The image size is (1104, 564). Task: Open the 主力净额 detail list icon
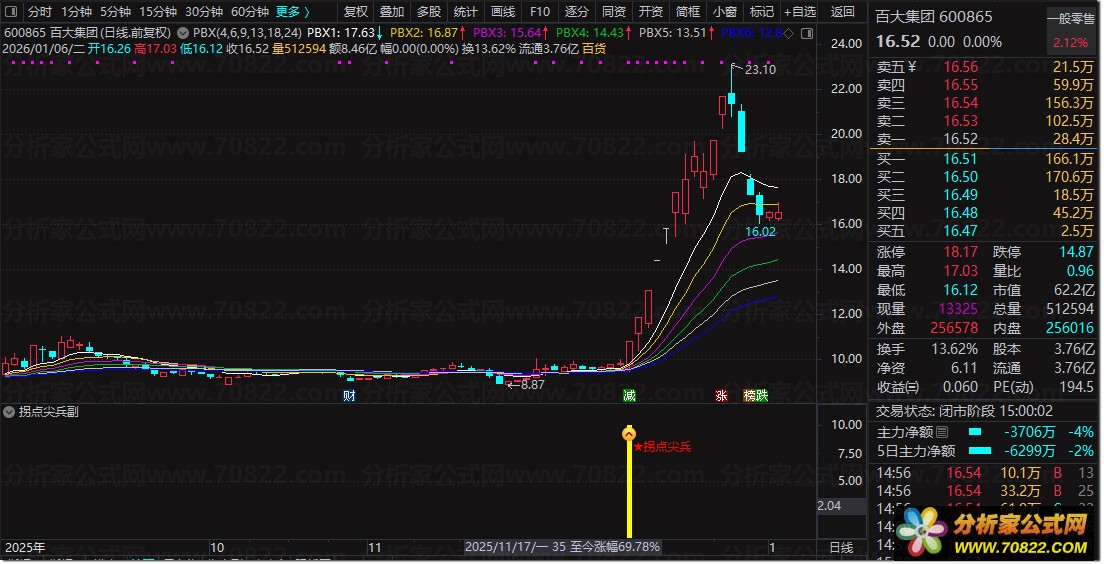[x=942, y=432]
